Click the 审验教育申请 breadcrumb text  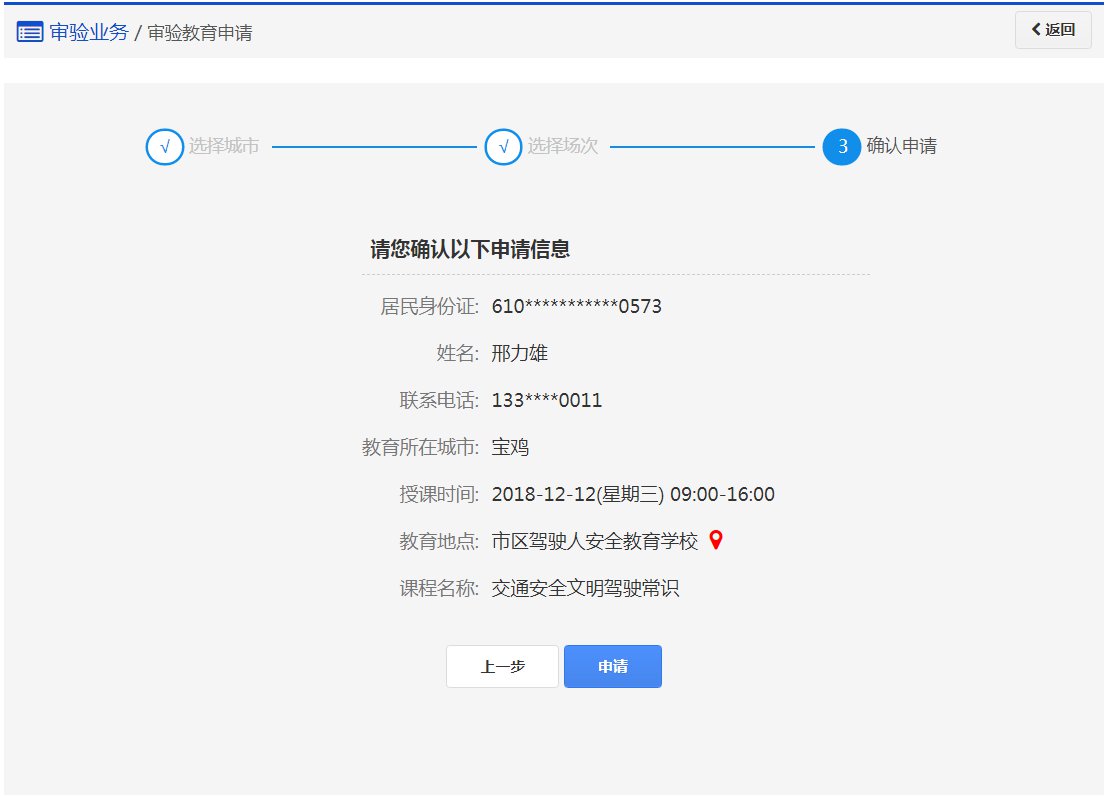[x=200, y=33]
